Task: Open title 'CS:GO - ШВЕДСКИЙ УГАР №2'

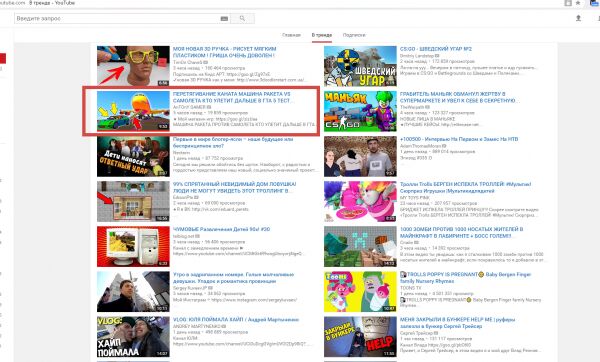Action: [436, 49]
